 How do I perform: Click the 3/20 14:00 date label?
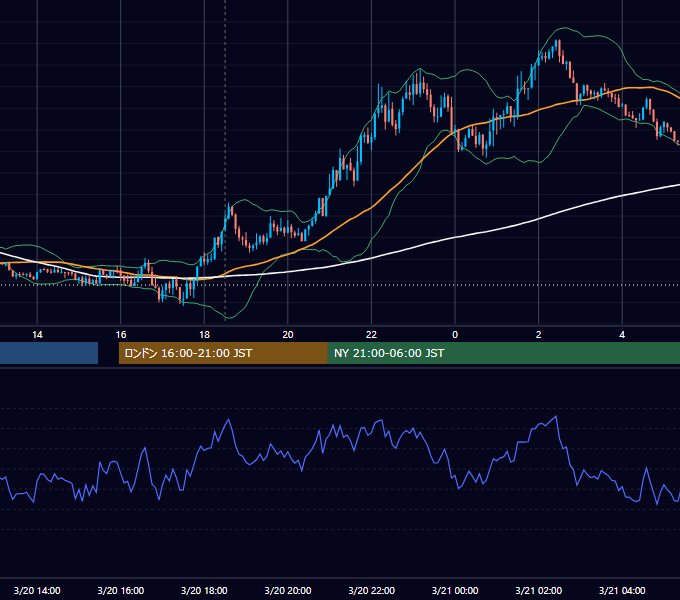coord(37,590)
